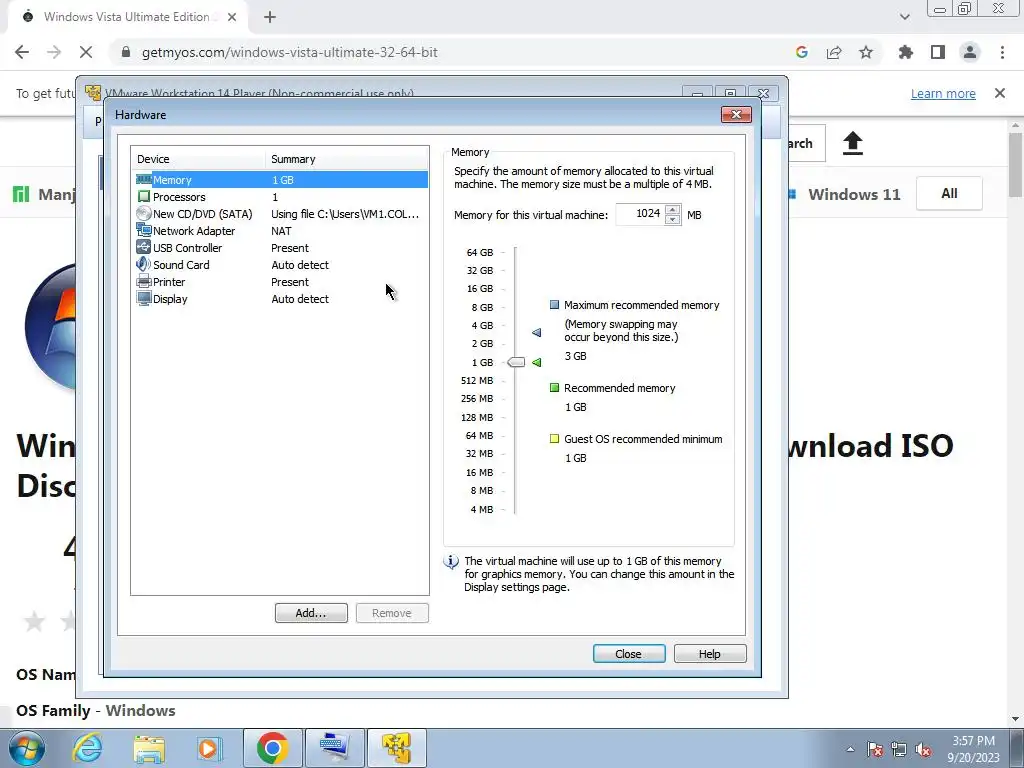This screenshot has width=1024, height=768.
Task: Click the clock showing 3:57 PM
Action: point(974,741)
